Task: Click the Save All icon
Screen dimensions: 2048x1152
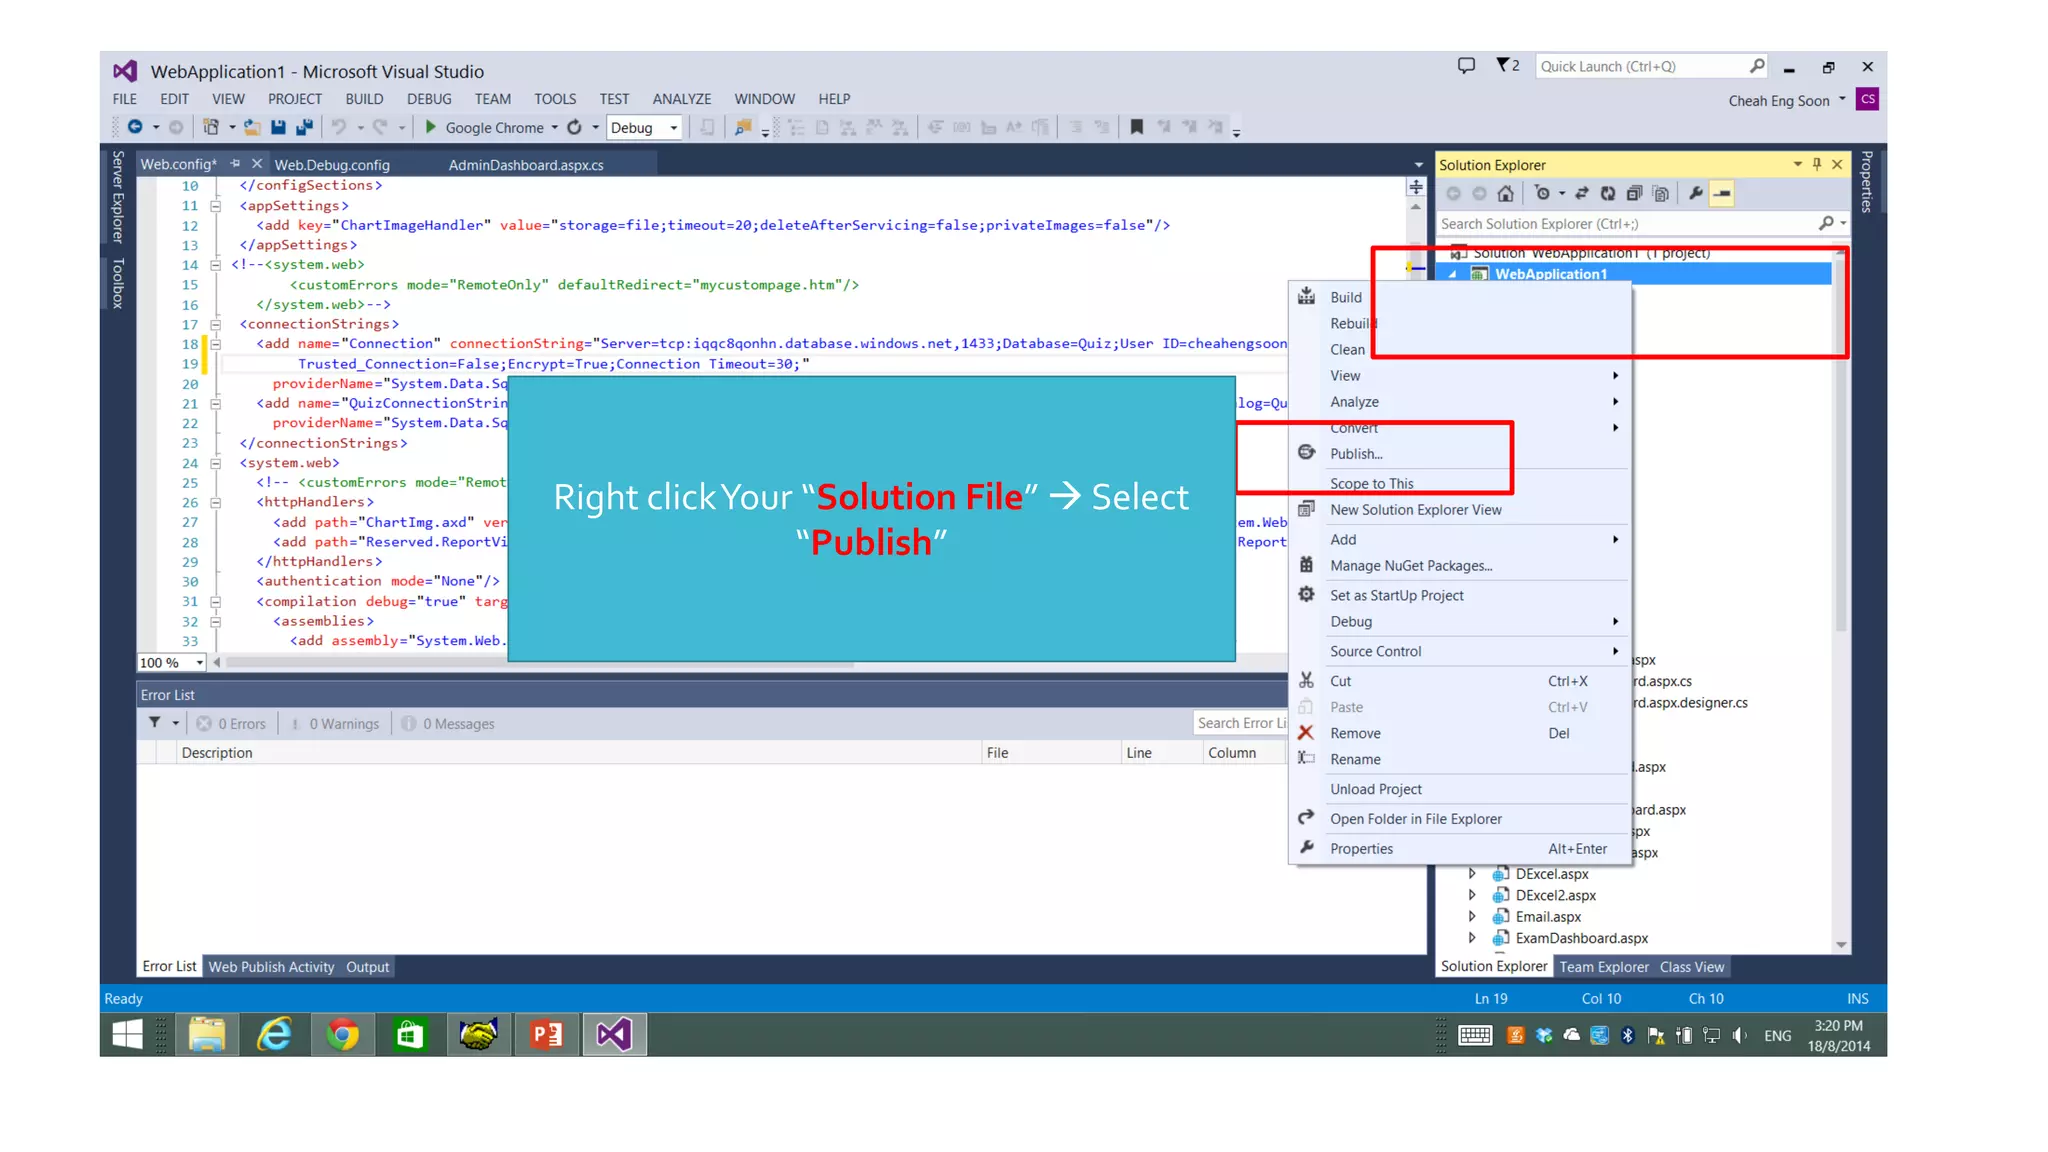Action: click(304, 127)
